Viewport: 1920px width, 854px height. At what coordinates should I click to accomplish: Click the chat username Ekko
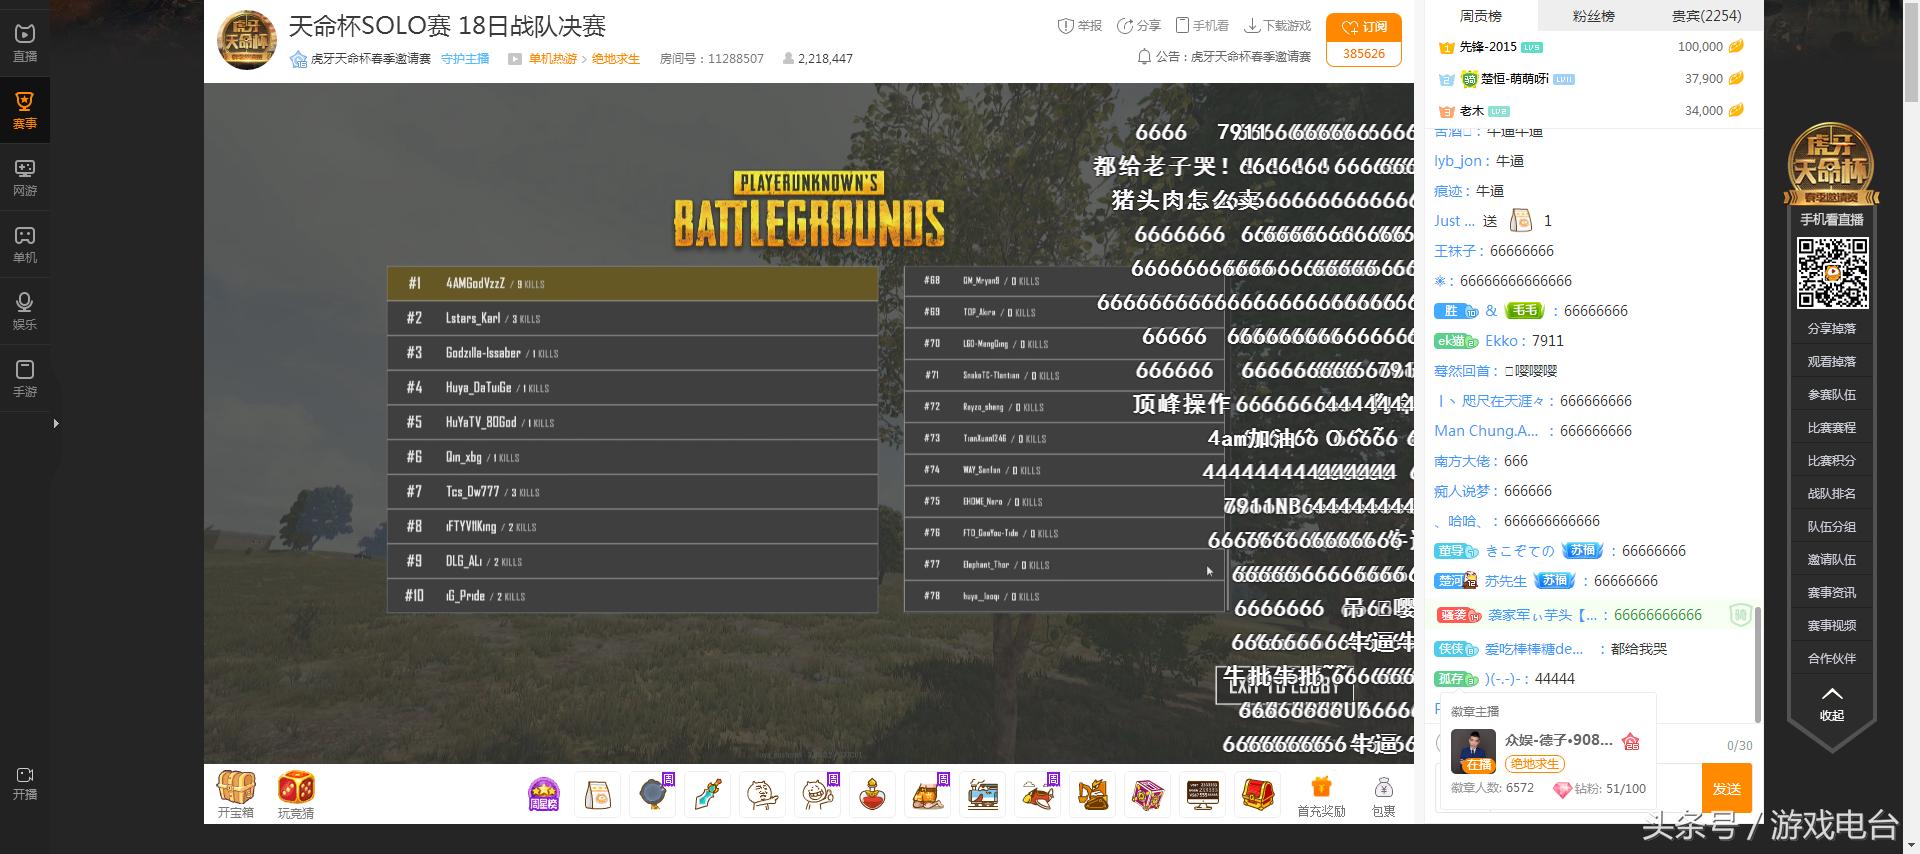[x=1502, y=341]
